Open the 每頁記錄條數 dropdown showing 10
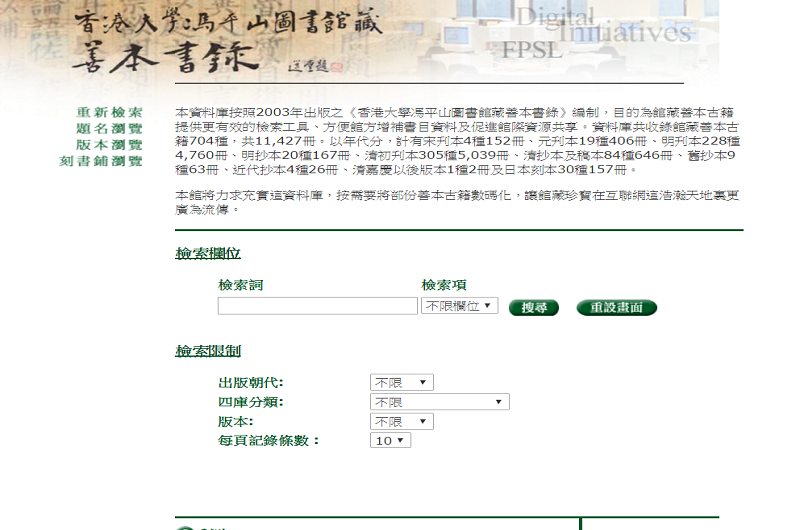The image size is (800, 530). click(x=390, y=440)
